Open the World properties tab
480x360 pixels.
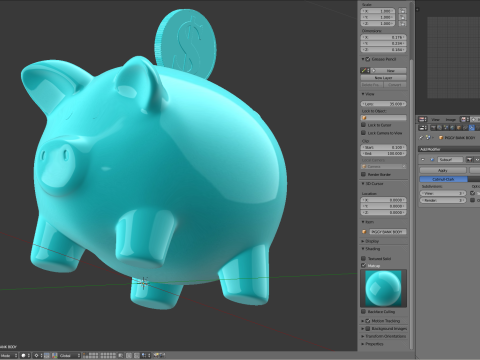[452, 128]
